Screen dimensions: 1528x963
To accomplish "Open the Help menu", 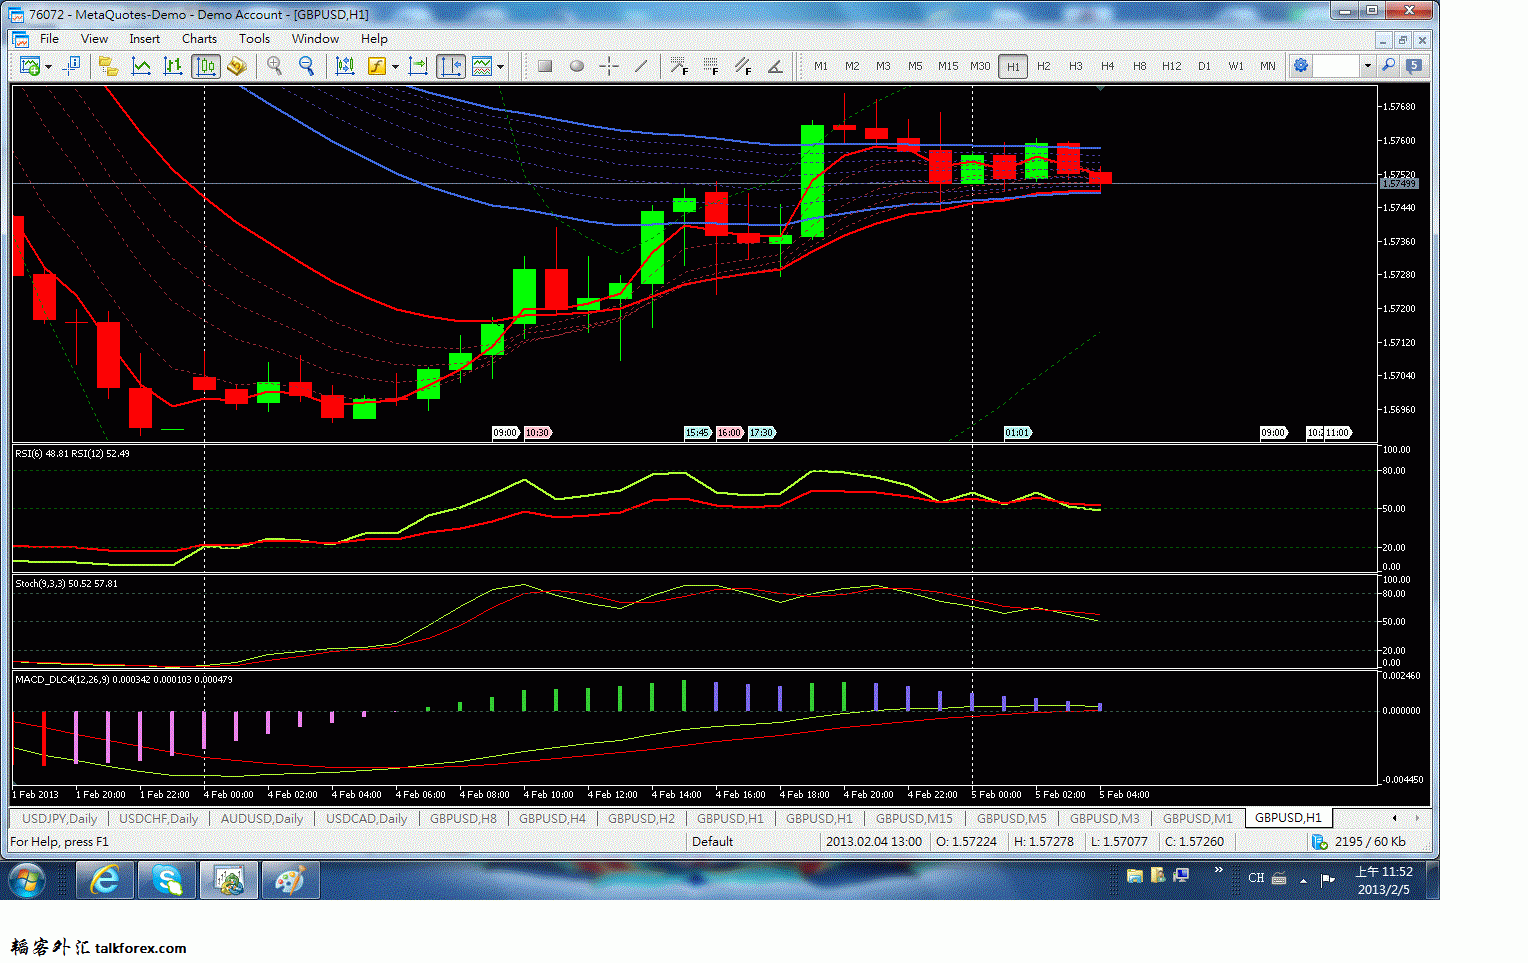I will 374,39.
